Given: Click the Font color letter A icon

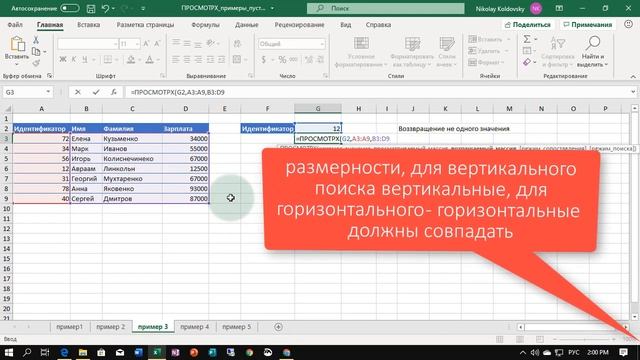Looking at the screenshot, I should (149, 60).
